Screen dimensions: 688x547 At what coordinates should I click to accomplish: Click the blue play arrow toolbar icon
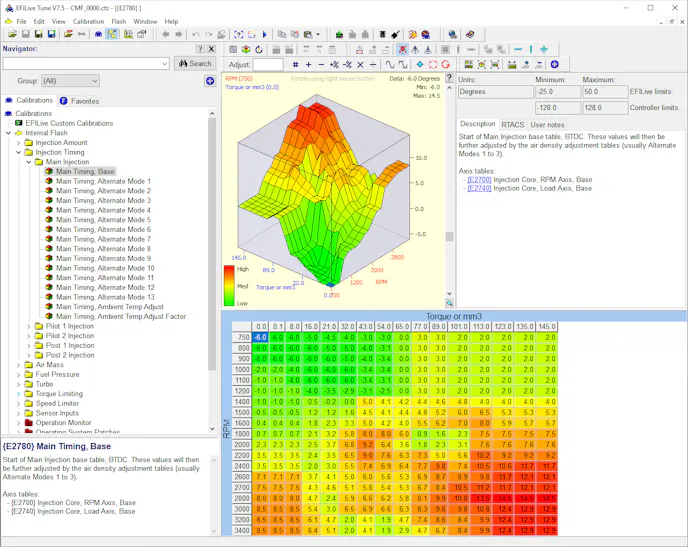coord(264,34)
